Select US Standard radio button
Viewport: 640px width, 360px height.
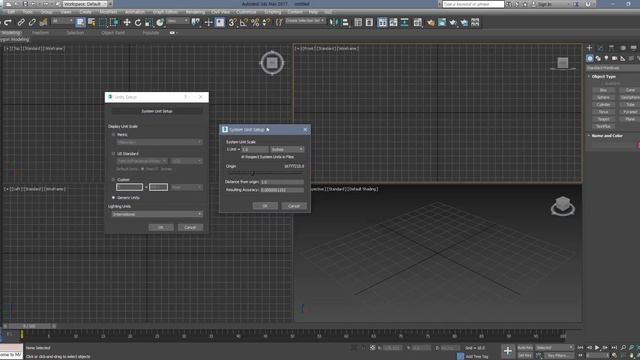pyautogui.click(x=113, y=153)
